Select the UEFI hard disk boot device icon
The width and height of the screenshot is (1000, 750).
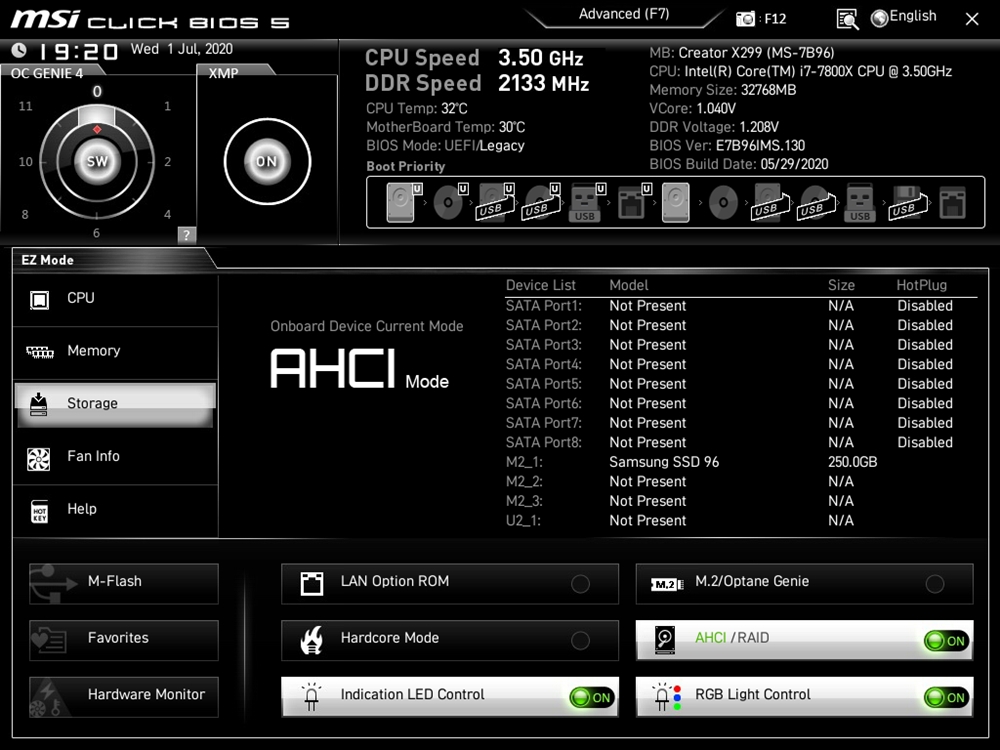pyautogui.click(x=403, y=202)
